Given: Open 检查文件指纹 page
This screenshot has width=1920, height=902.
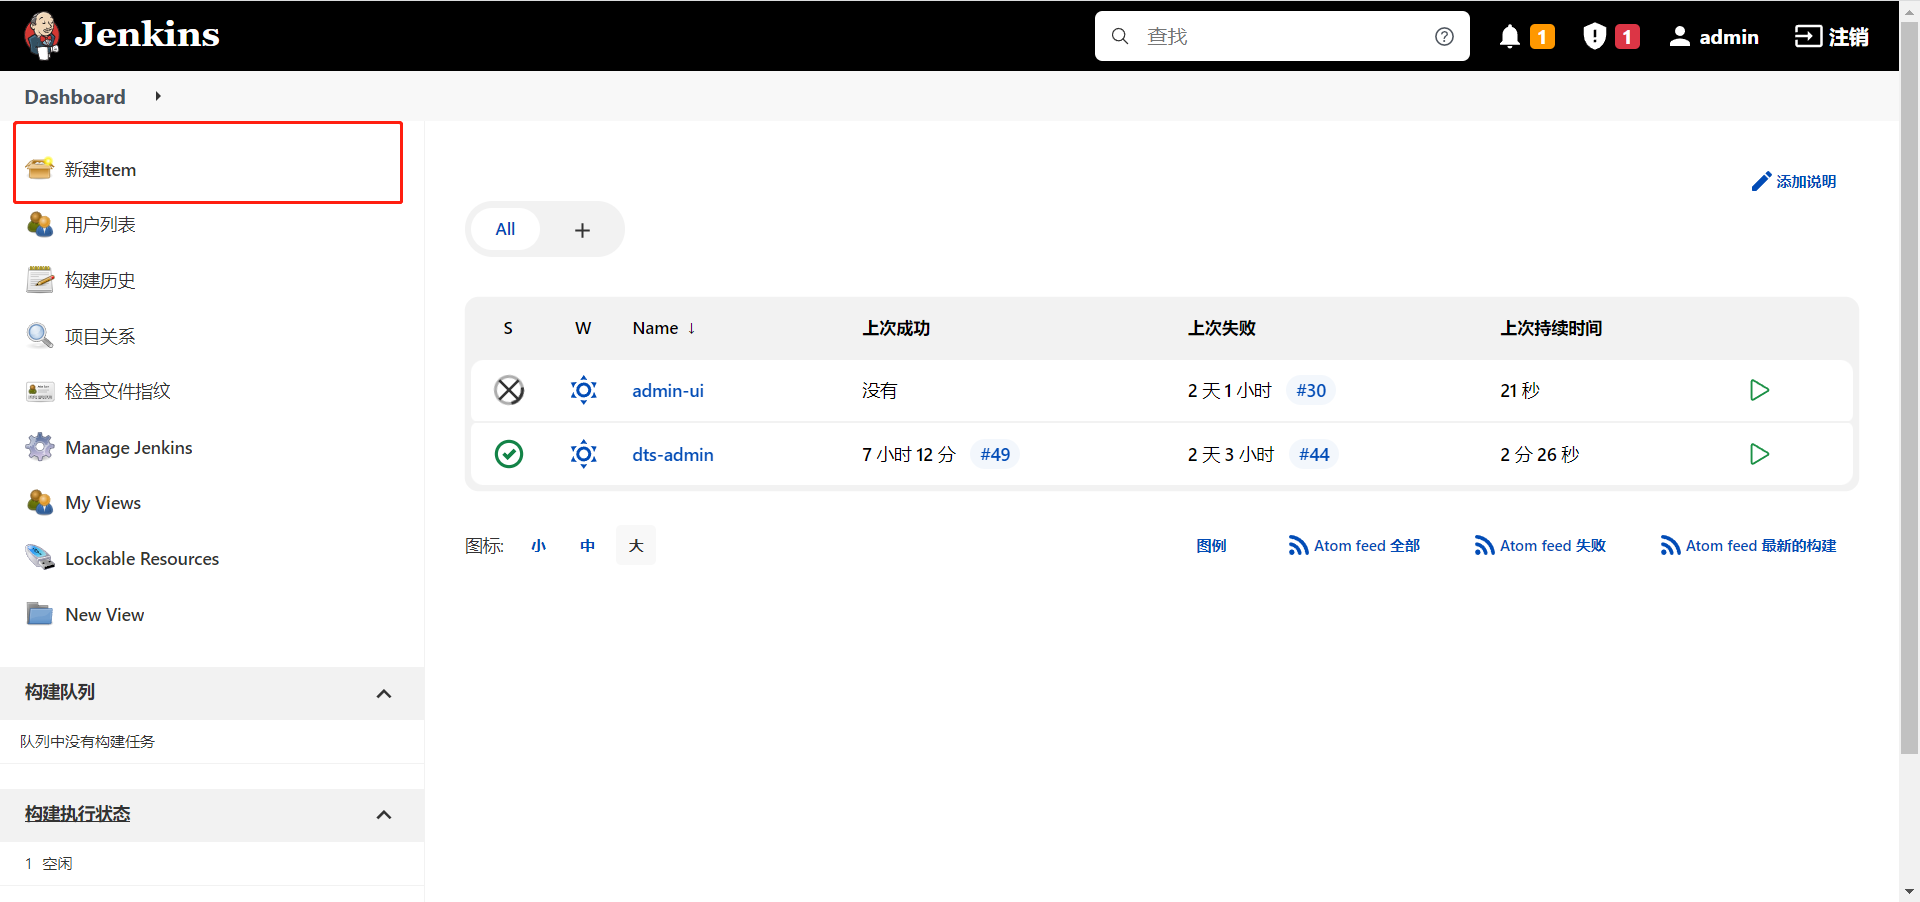Looking at the screenshot, I should [118, 391].
